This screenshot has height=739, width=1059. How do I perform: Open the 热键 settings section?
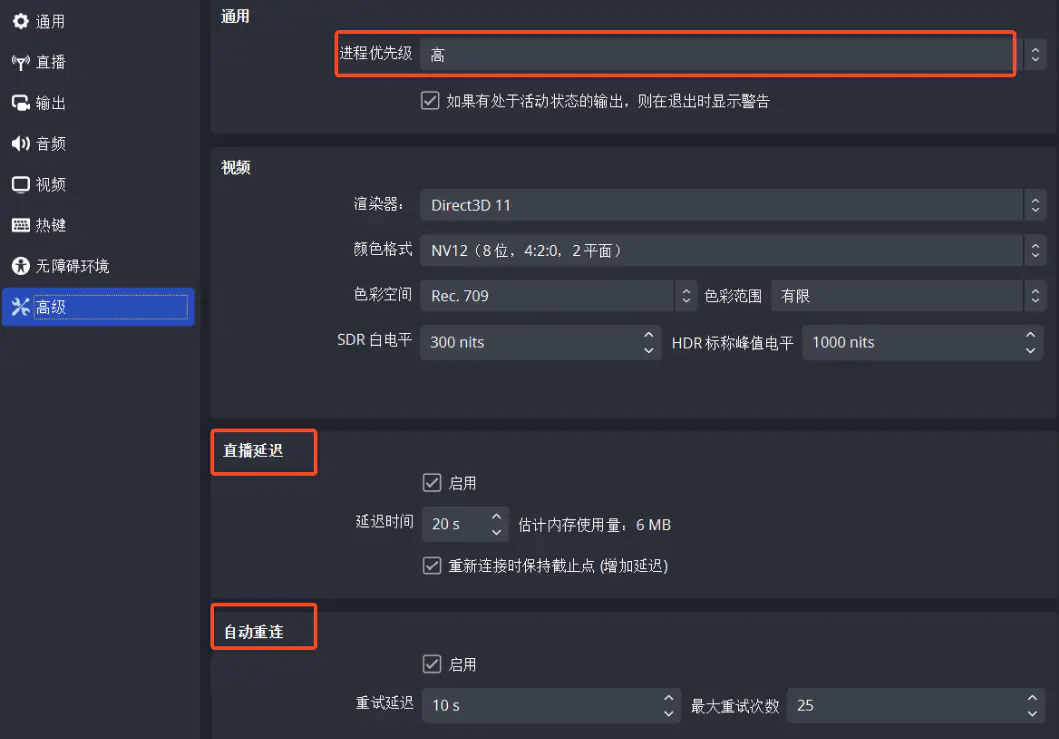coord(99,225)
